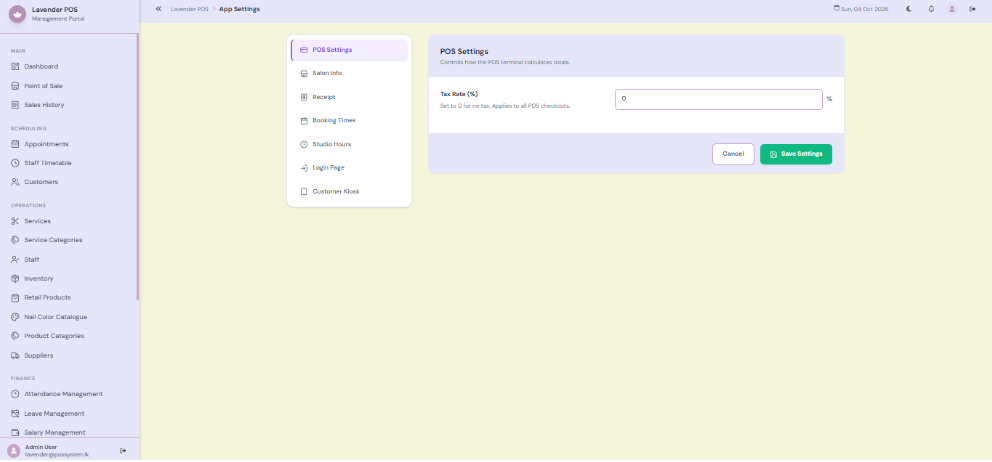Click the sidebar vertical scrollbar
The image size is (992, 462).
[137, 167]
